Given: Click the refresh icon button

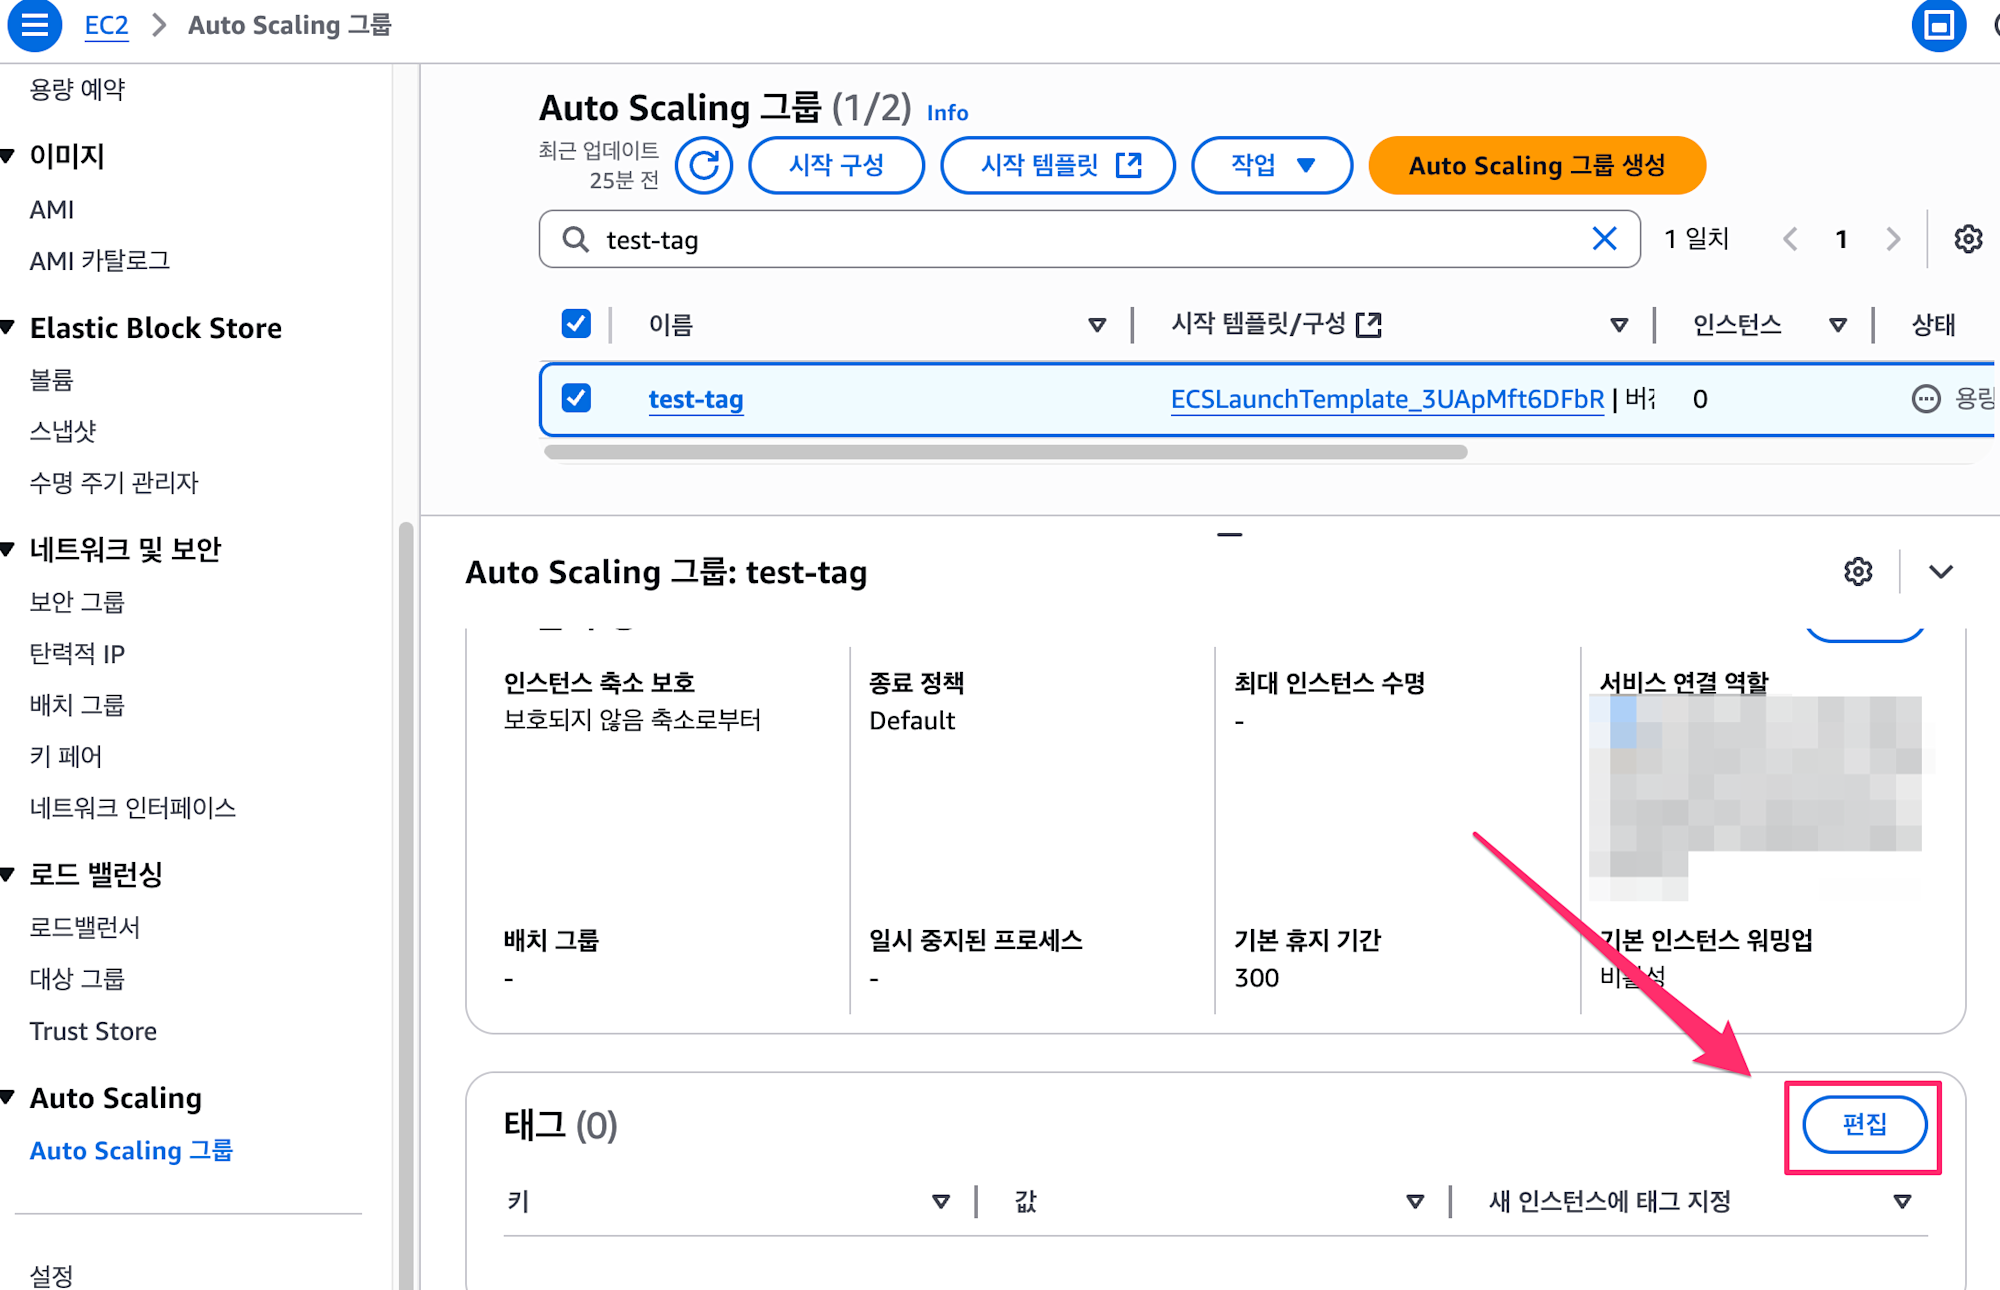Looking at the screenshot, I should point(704,165).
